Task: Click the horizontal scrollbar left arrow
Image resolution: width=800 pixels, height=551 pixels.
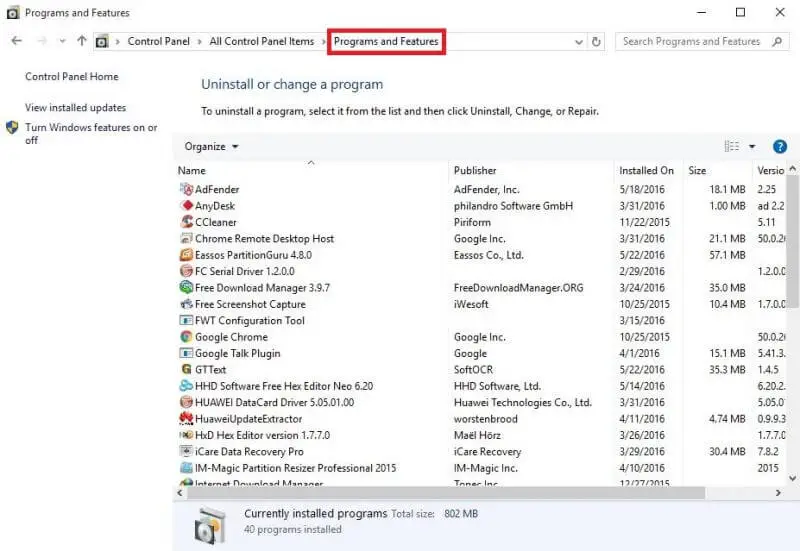Action: pyautogui.click(x=179, y=493)
